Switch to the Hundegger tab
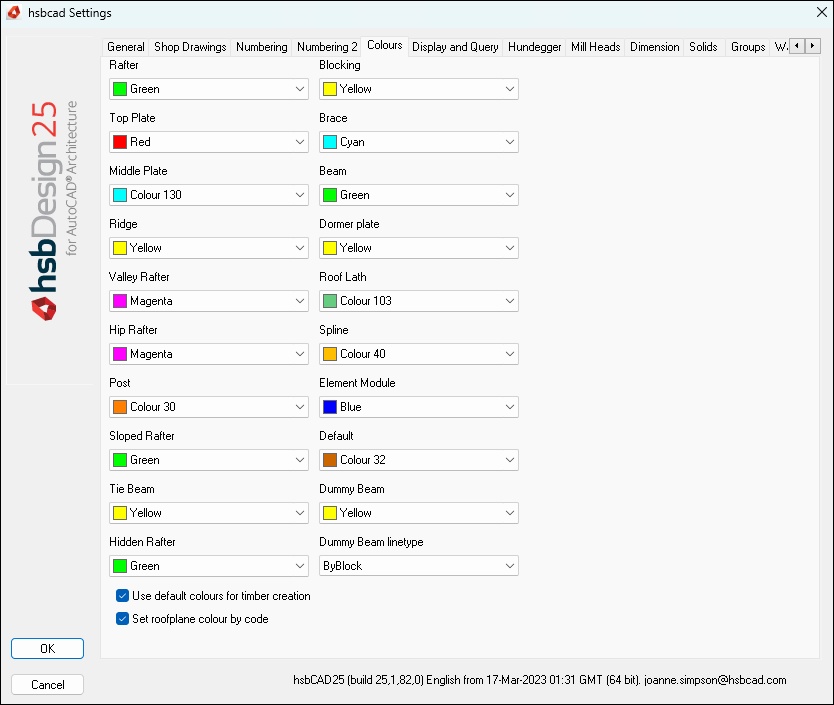 pos(535,47)
